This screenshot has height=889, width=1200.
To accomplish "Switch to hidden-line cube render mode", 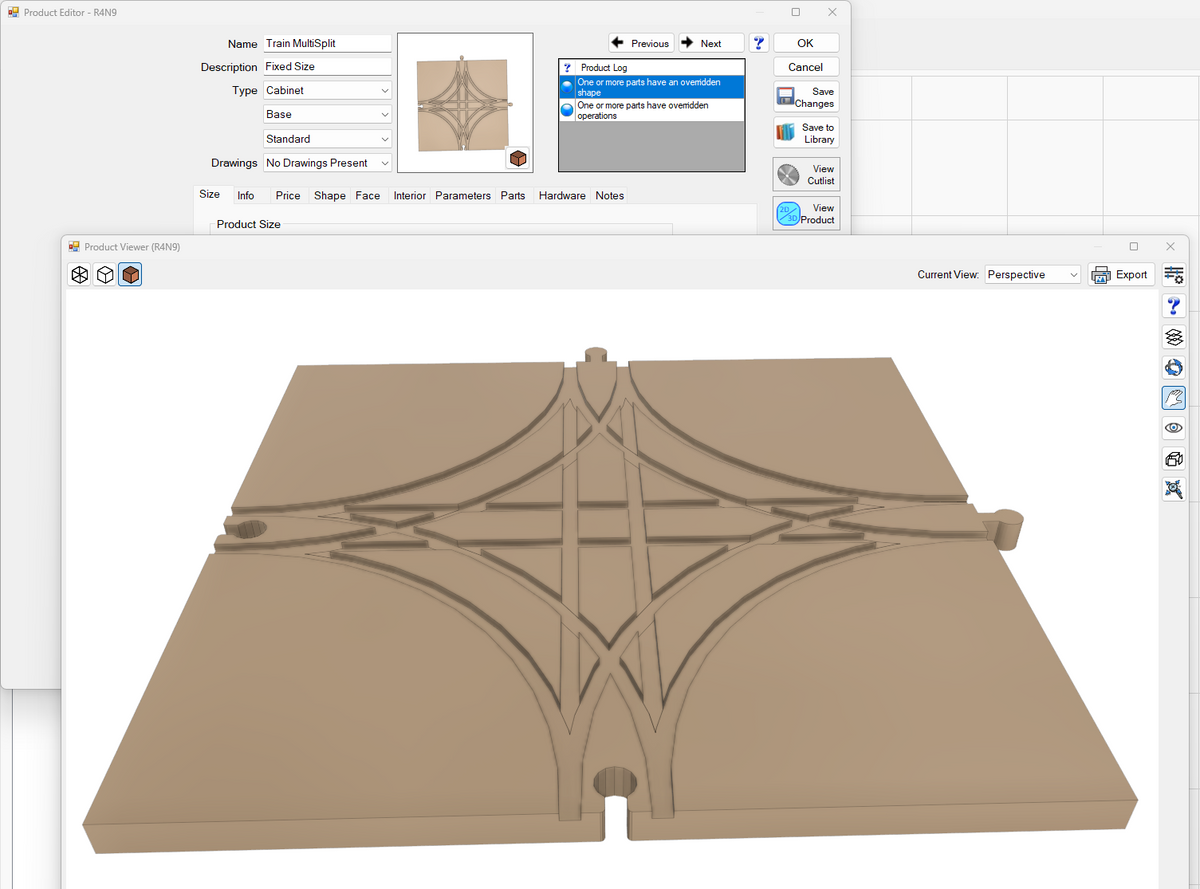I will 105,275.
